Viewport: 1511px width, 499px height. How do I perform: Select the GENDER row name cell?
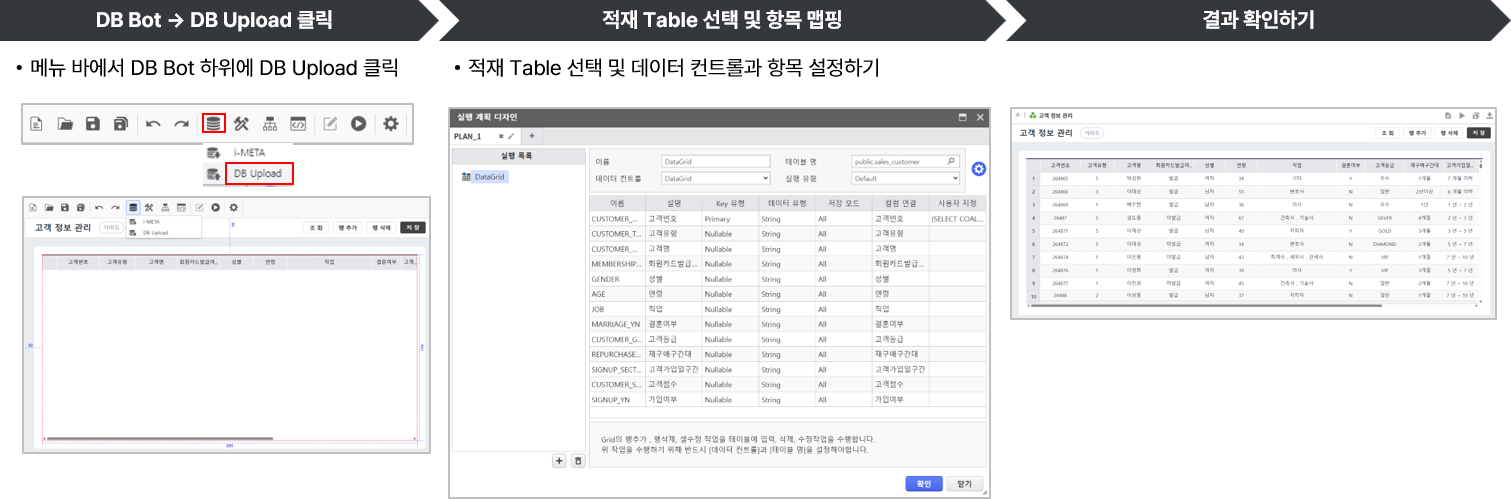tap(616, 279)
